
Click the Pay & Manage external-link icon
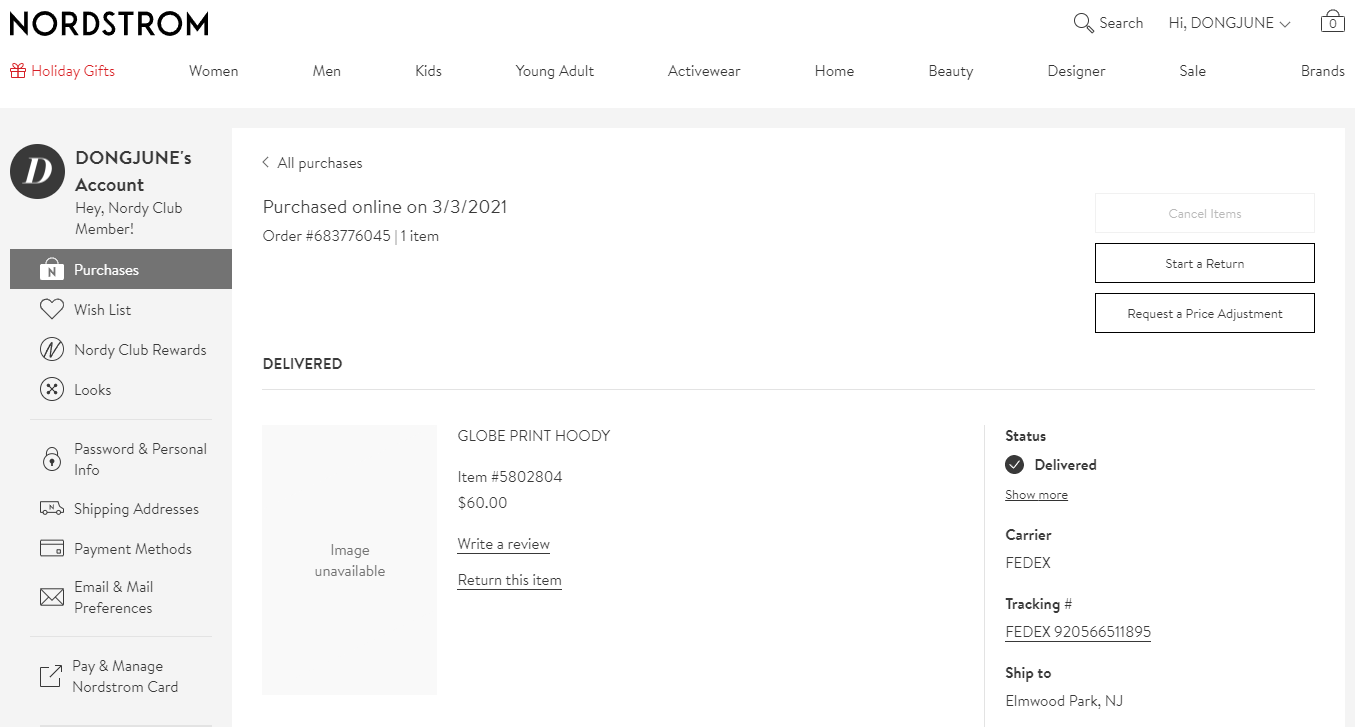coord(50,677)
